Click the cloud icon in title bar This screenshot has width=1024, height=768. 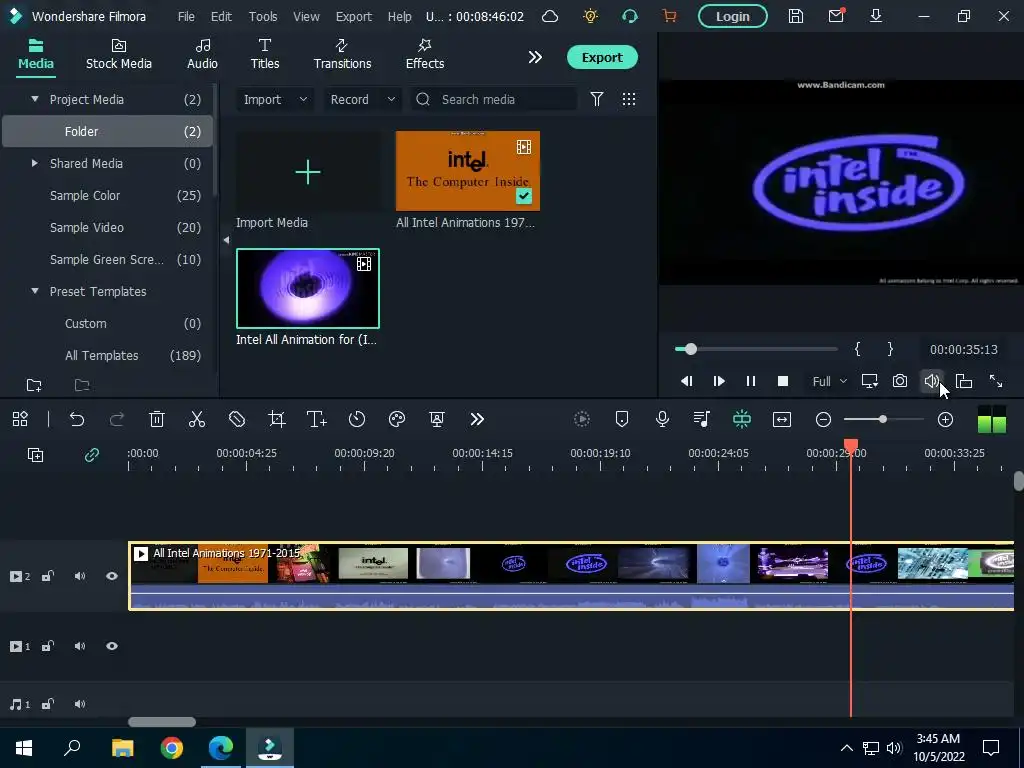coord(550,16)
